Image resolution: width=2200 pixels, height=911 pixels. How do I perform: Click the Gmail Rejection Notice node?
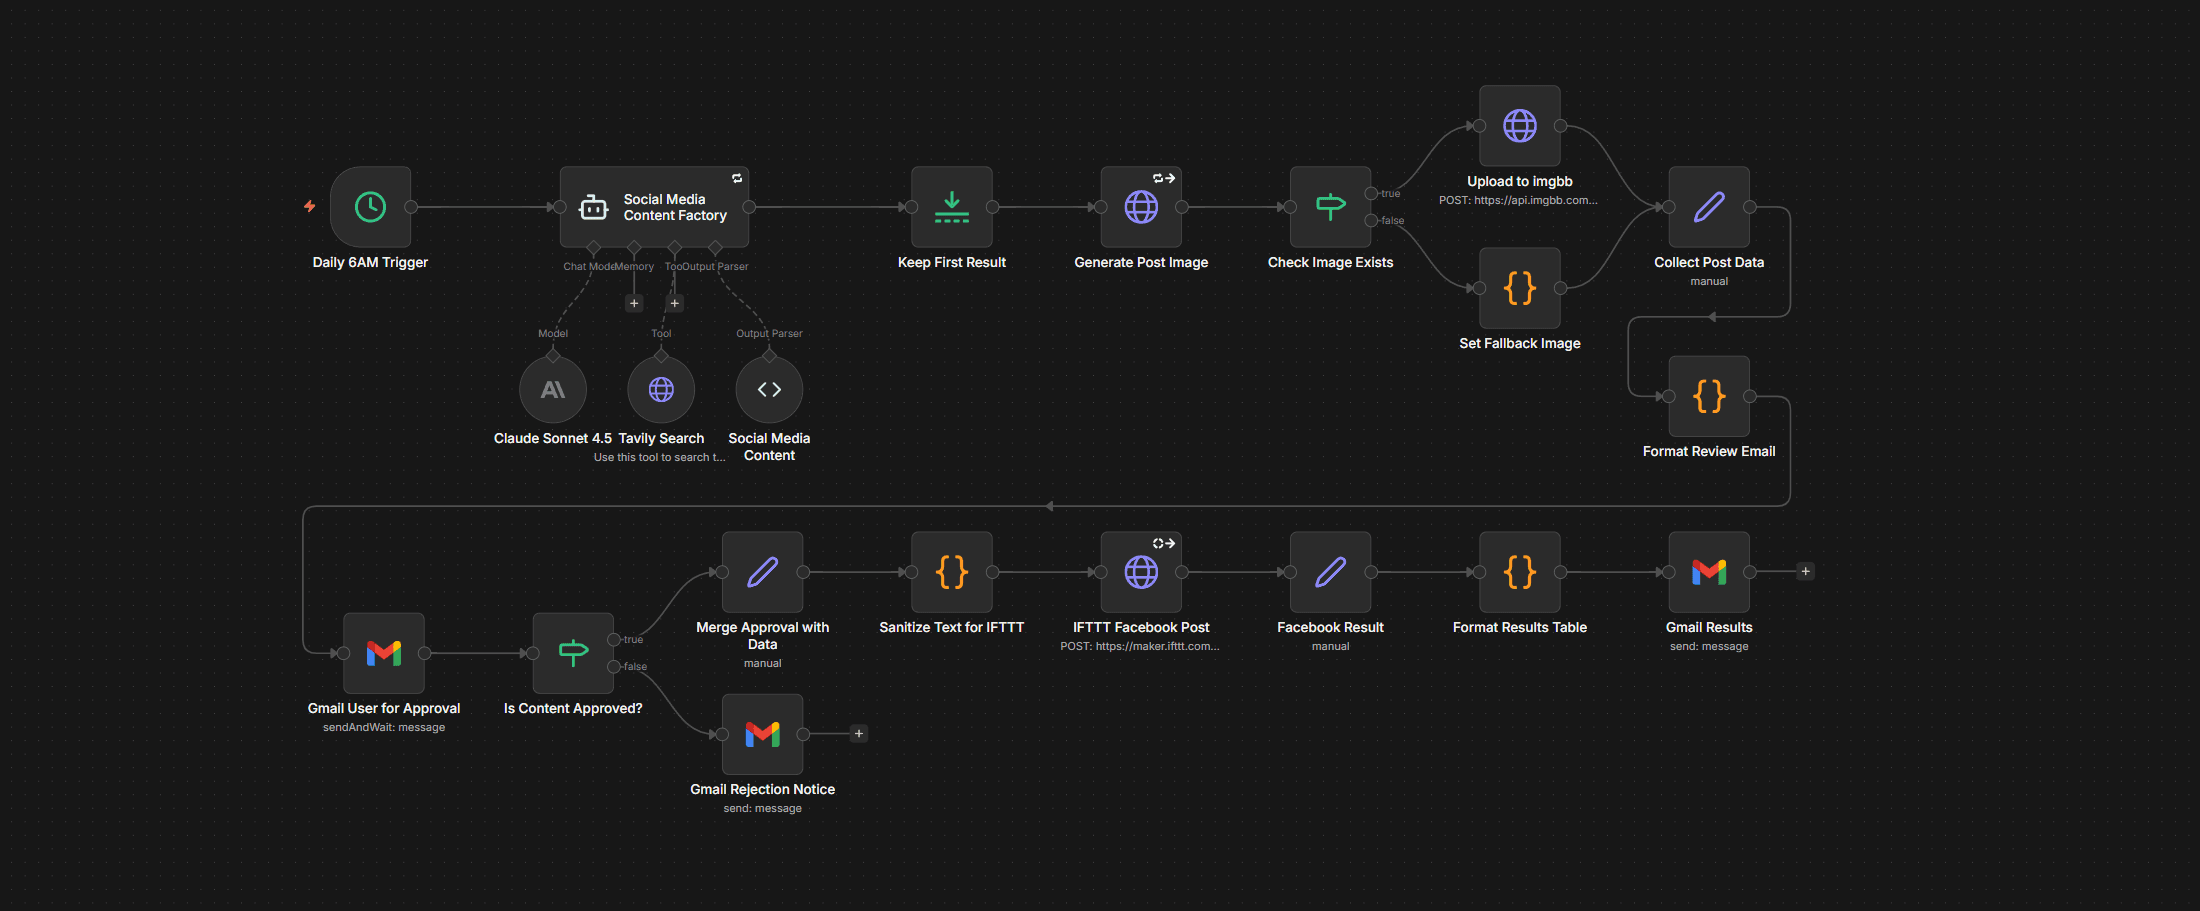pyautogui.click(x=762, y=734)
